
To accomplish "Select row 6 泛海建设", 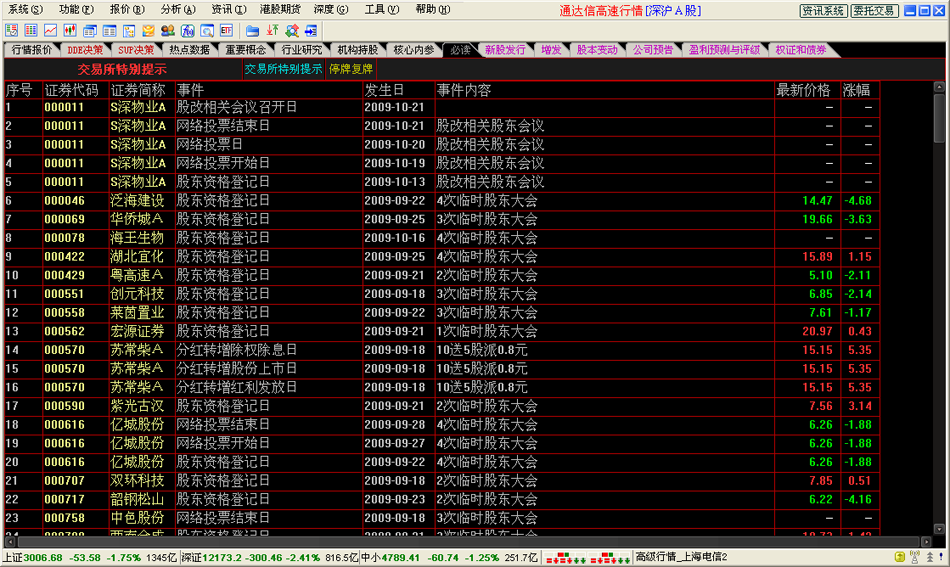I will pyautogui.click(x=442, y=201).
